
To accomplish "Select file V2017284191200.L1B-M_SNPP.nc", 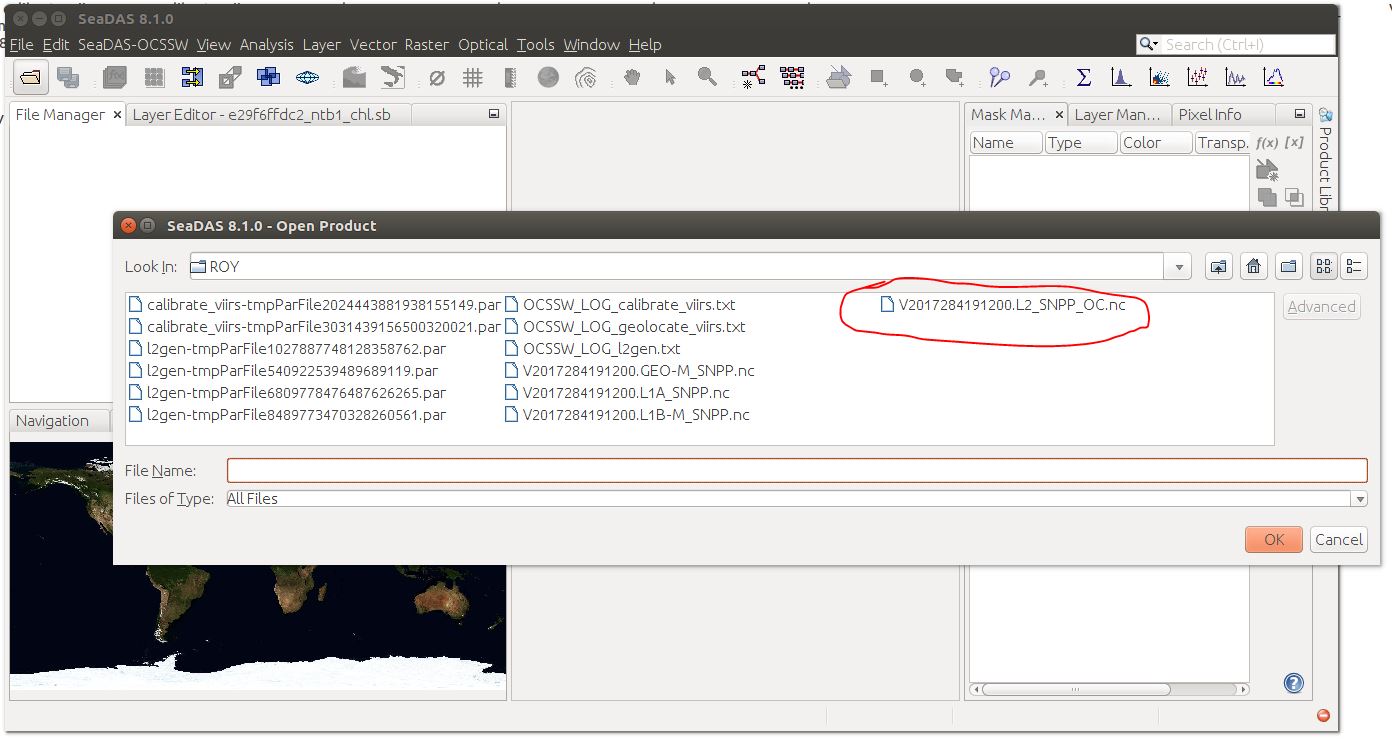I will point(628,415).
